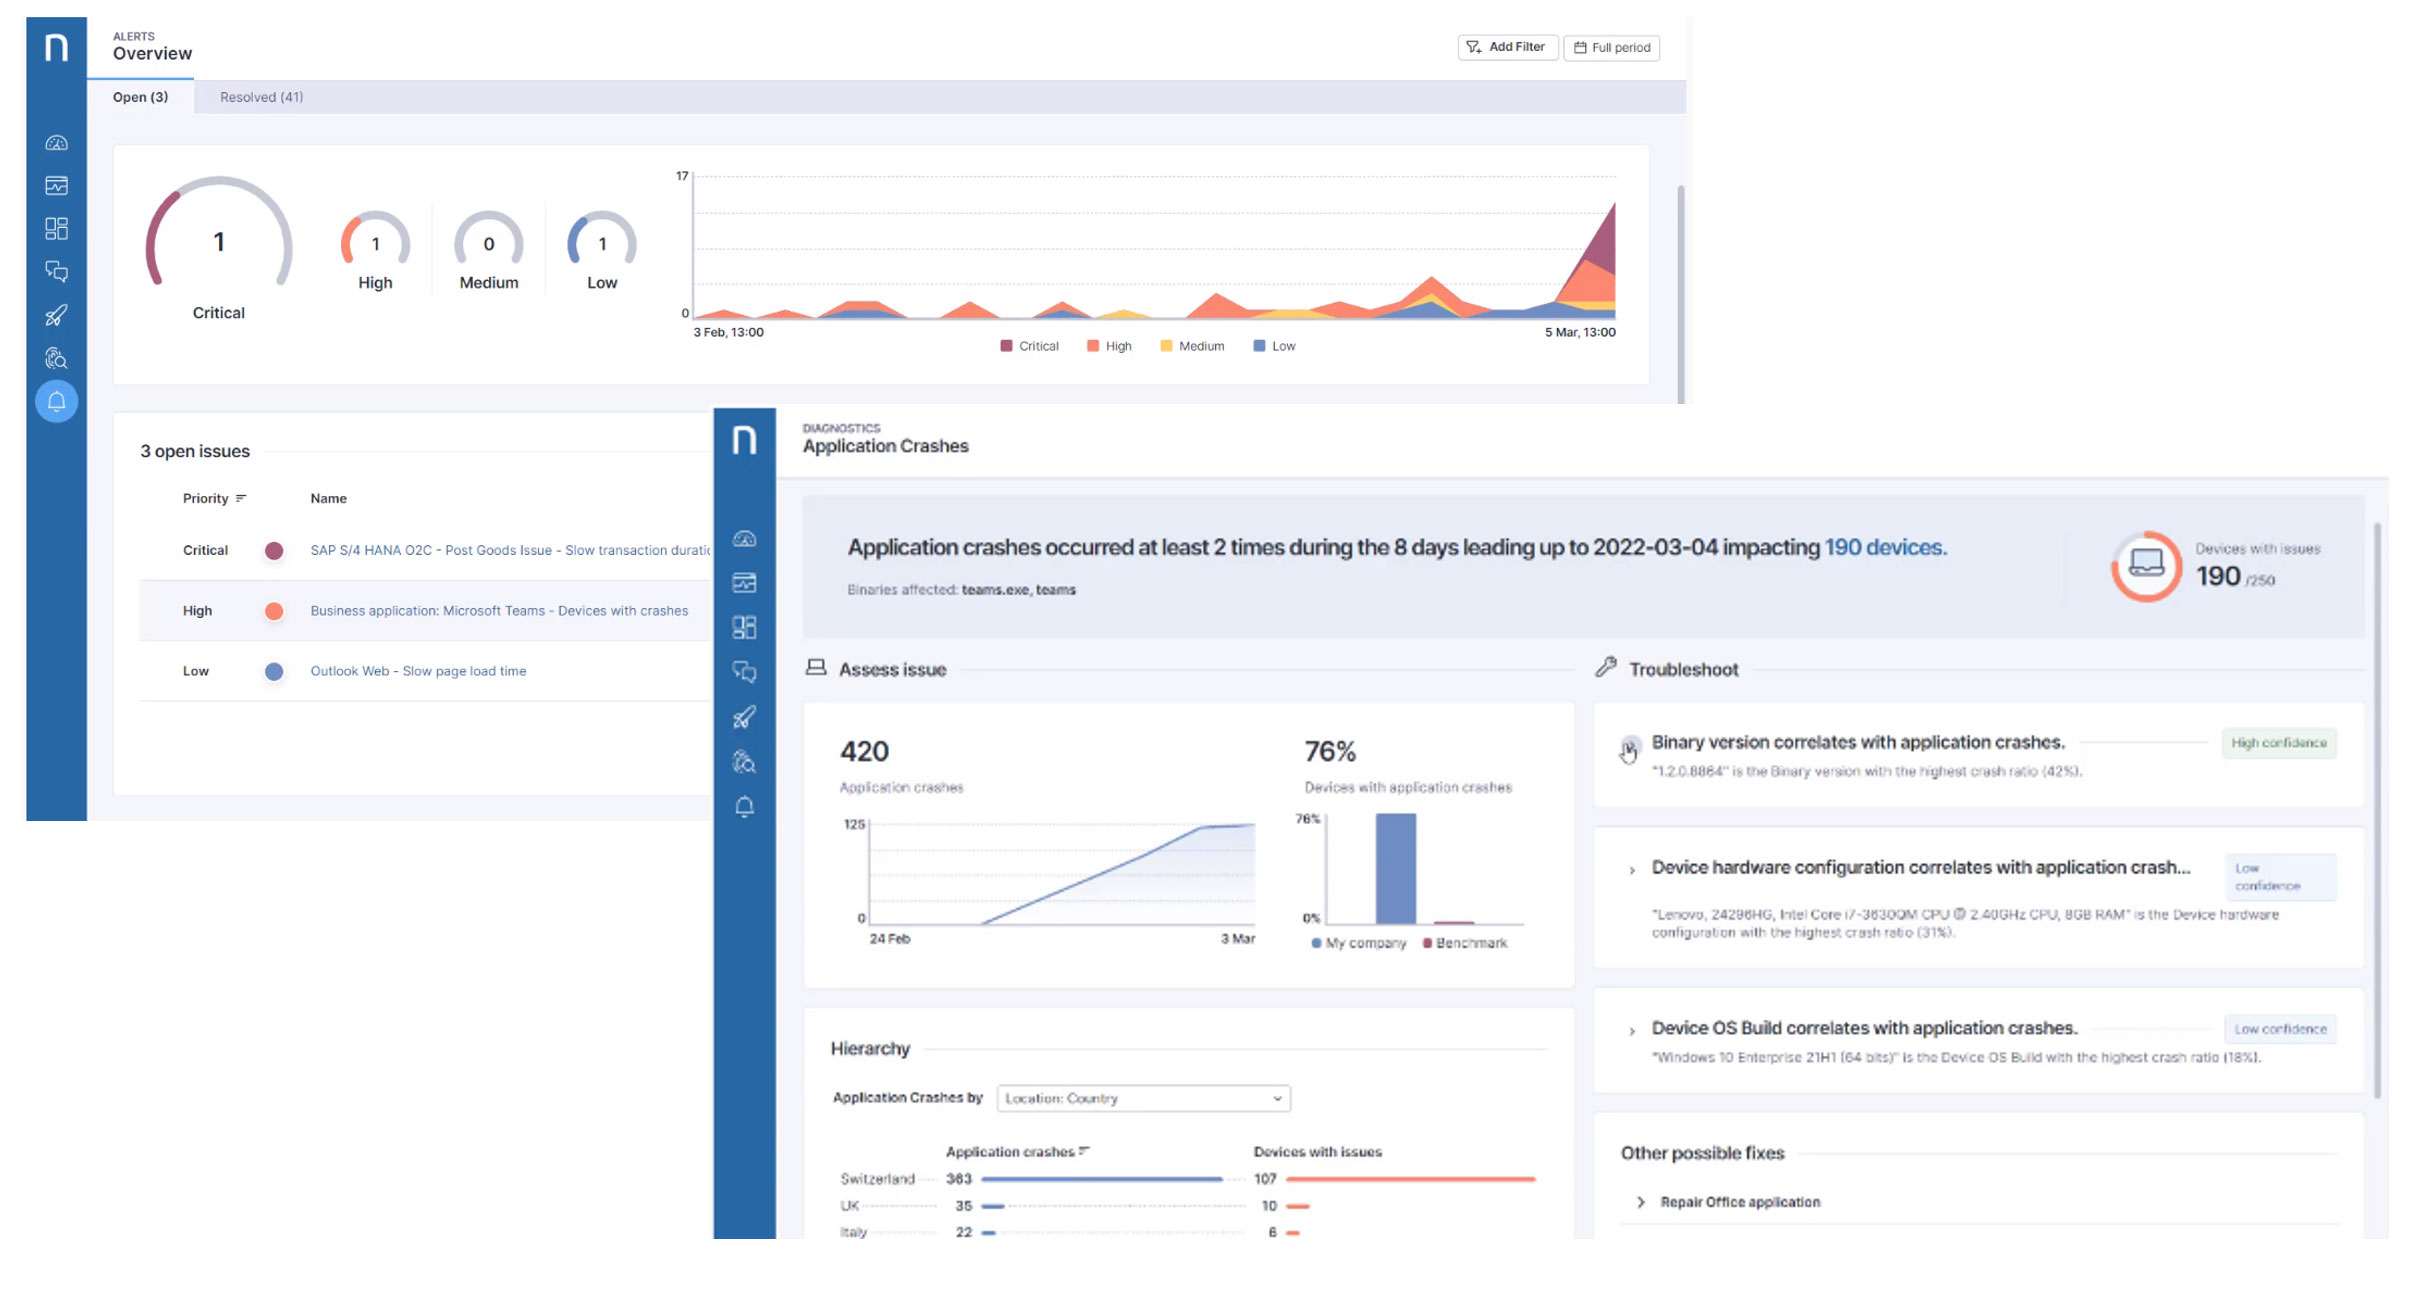This screenshot has width=2416, height=1309.
Task: Open the dashboard grid icon in left sidebar
Action: click(x=56, y=228)
